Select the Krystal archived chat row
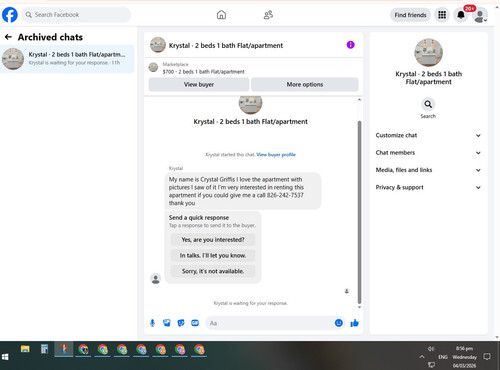Screen dimensions: 500x370 pos(67,59)
